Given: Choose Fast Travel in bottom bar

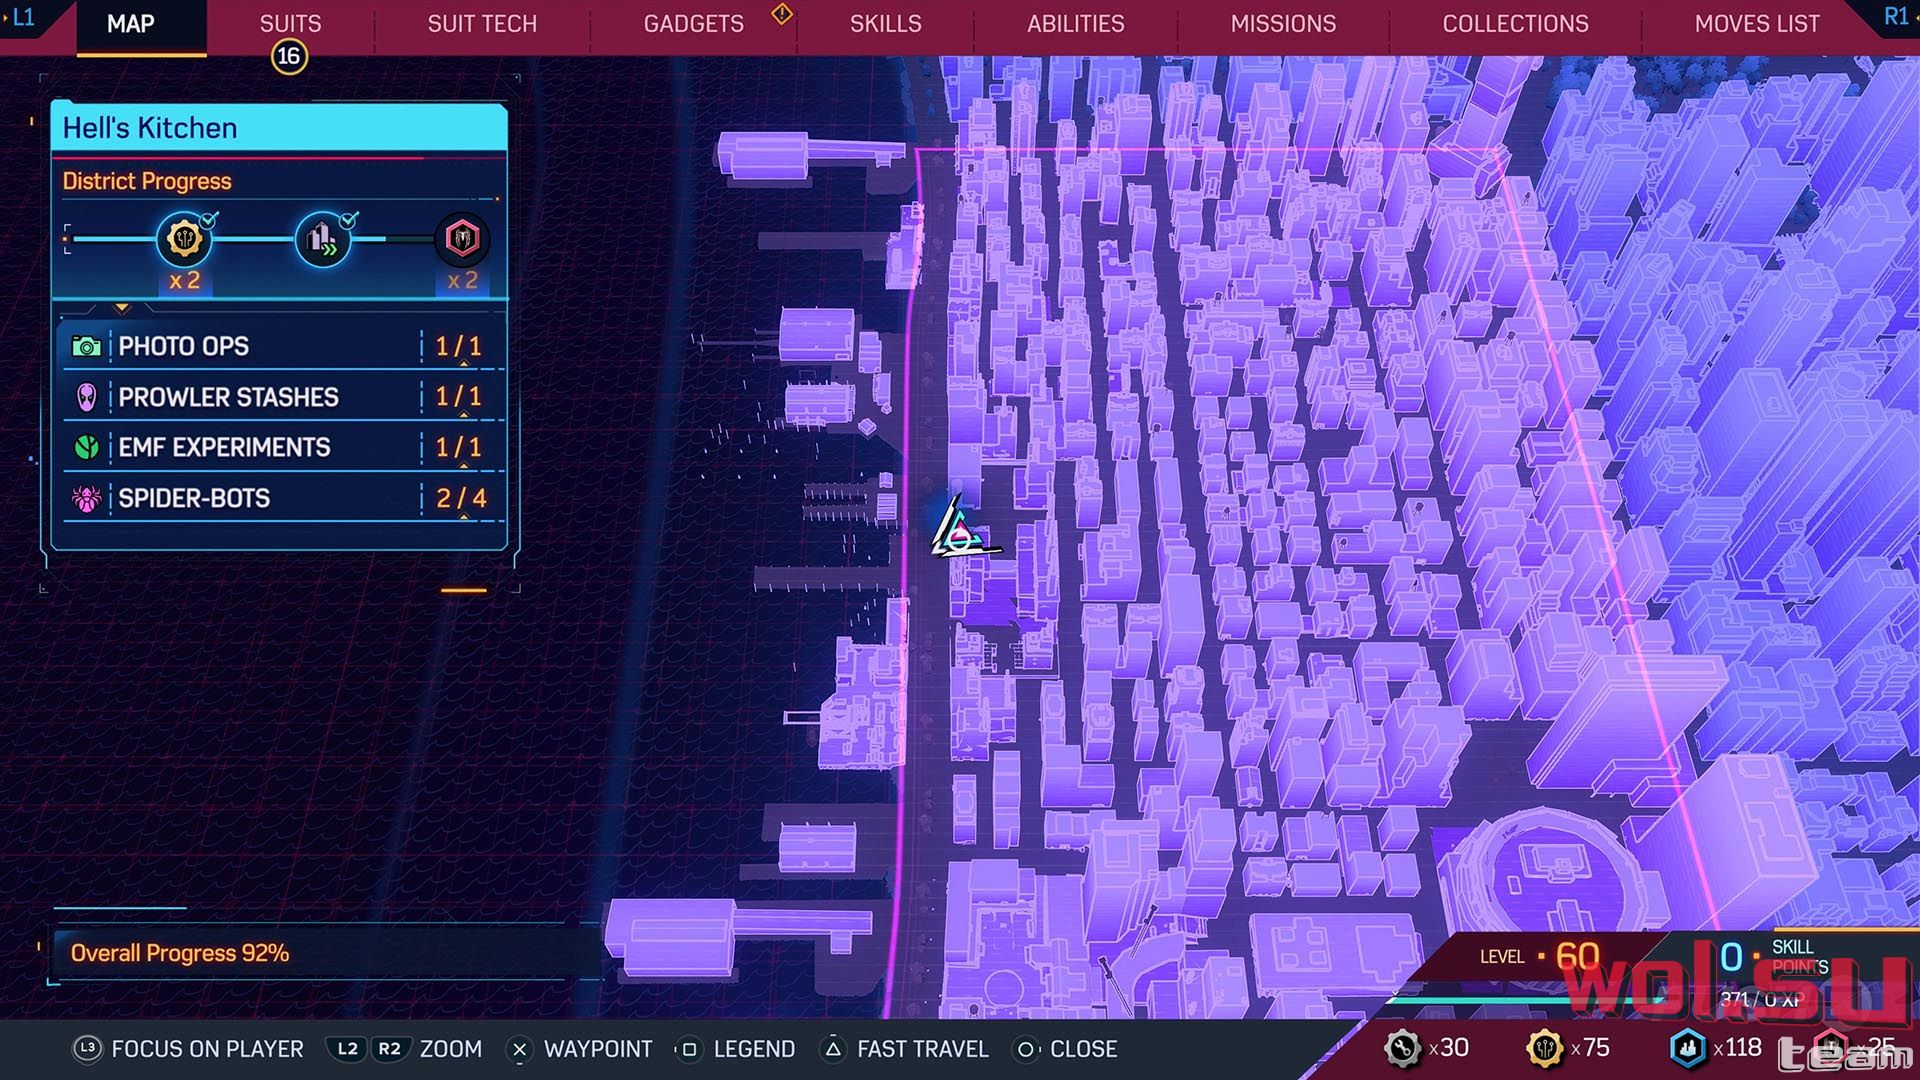Looking at the screenshot, I should 905,1049.
